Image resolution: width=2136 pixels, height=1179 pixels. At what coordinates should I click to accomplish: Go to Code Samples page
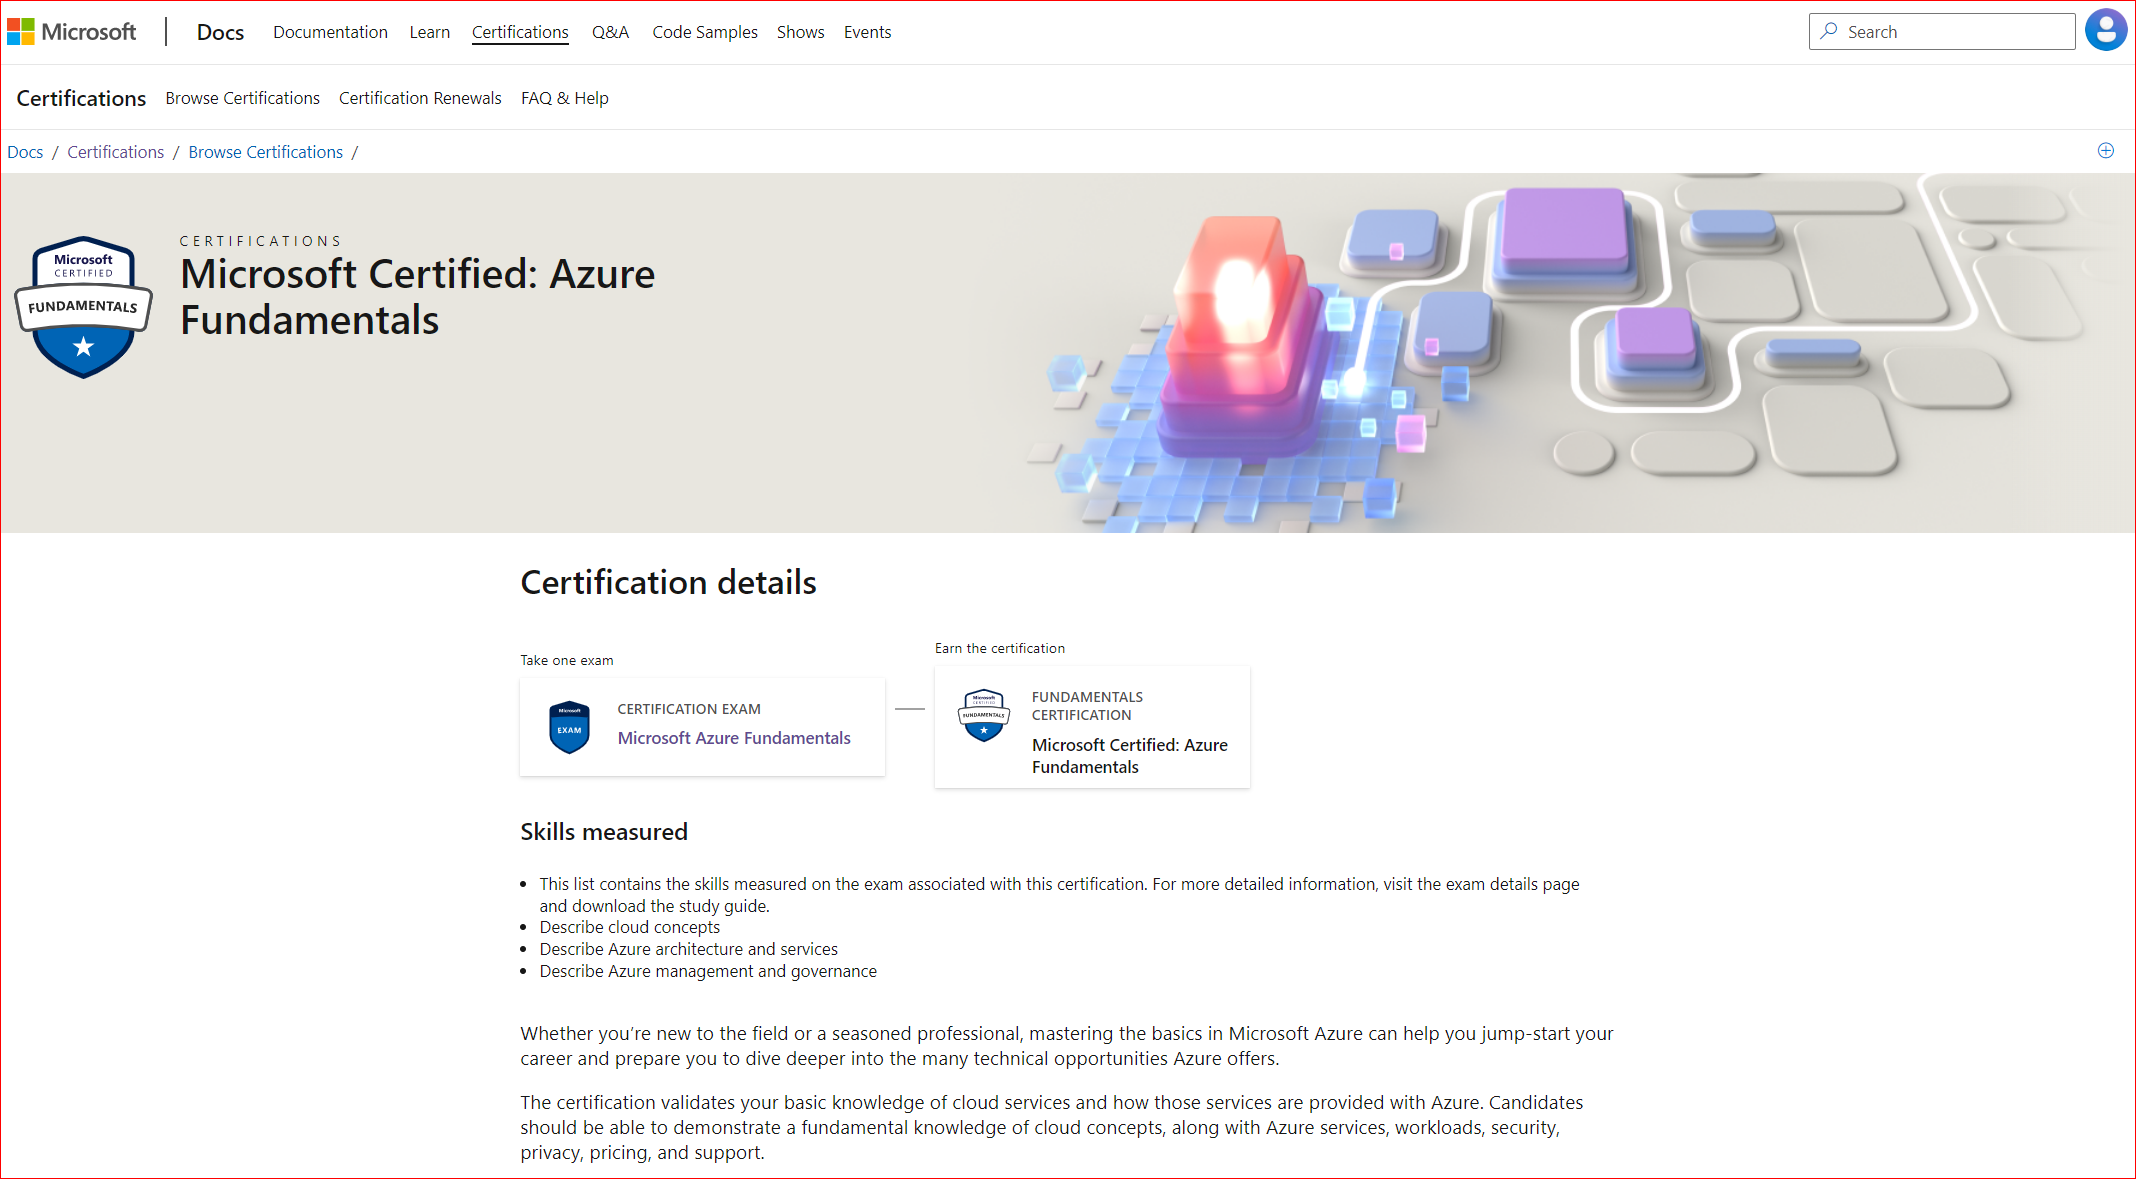704,32
